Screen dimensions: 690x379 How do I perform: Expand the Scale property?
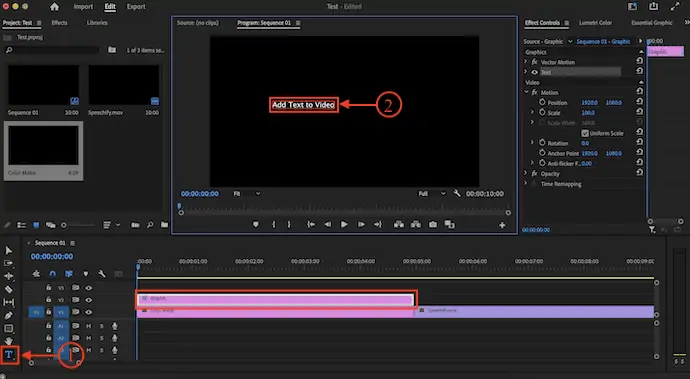(532, 113)
